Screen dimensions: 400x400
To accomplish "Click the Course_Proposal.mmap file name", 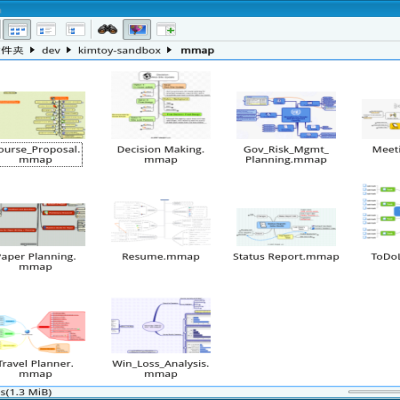I will click(41, 155).
